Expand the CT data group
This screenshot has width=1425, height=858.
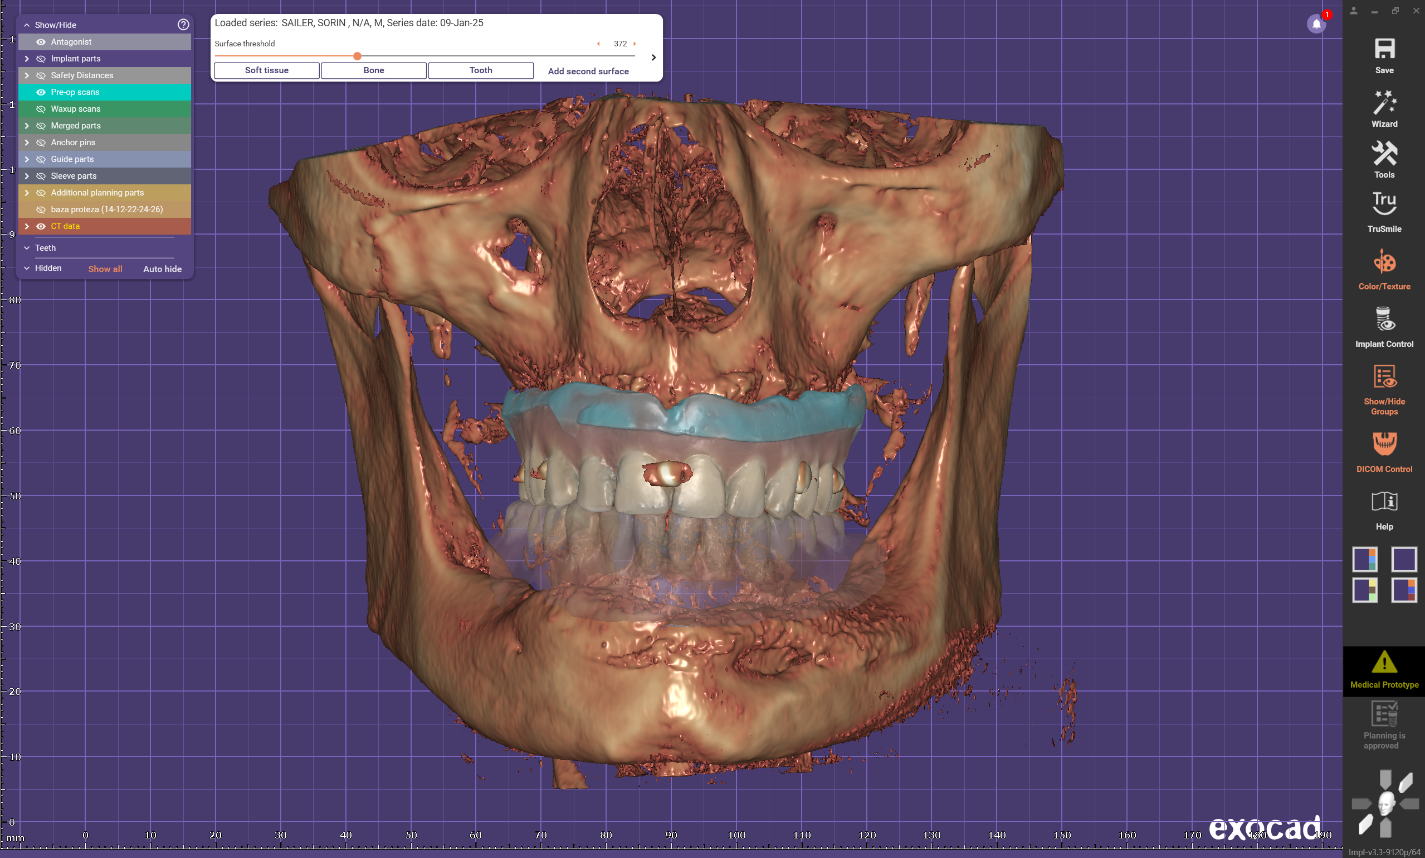click(x=27, y=227)
